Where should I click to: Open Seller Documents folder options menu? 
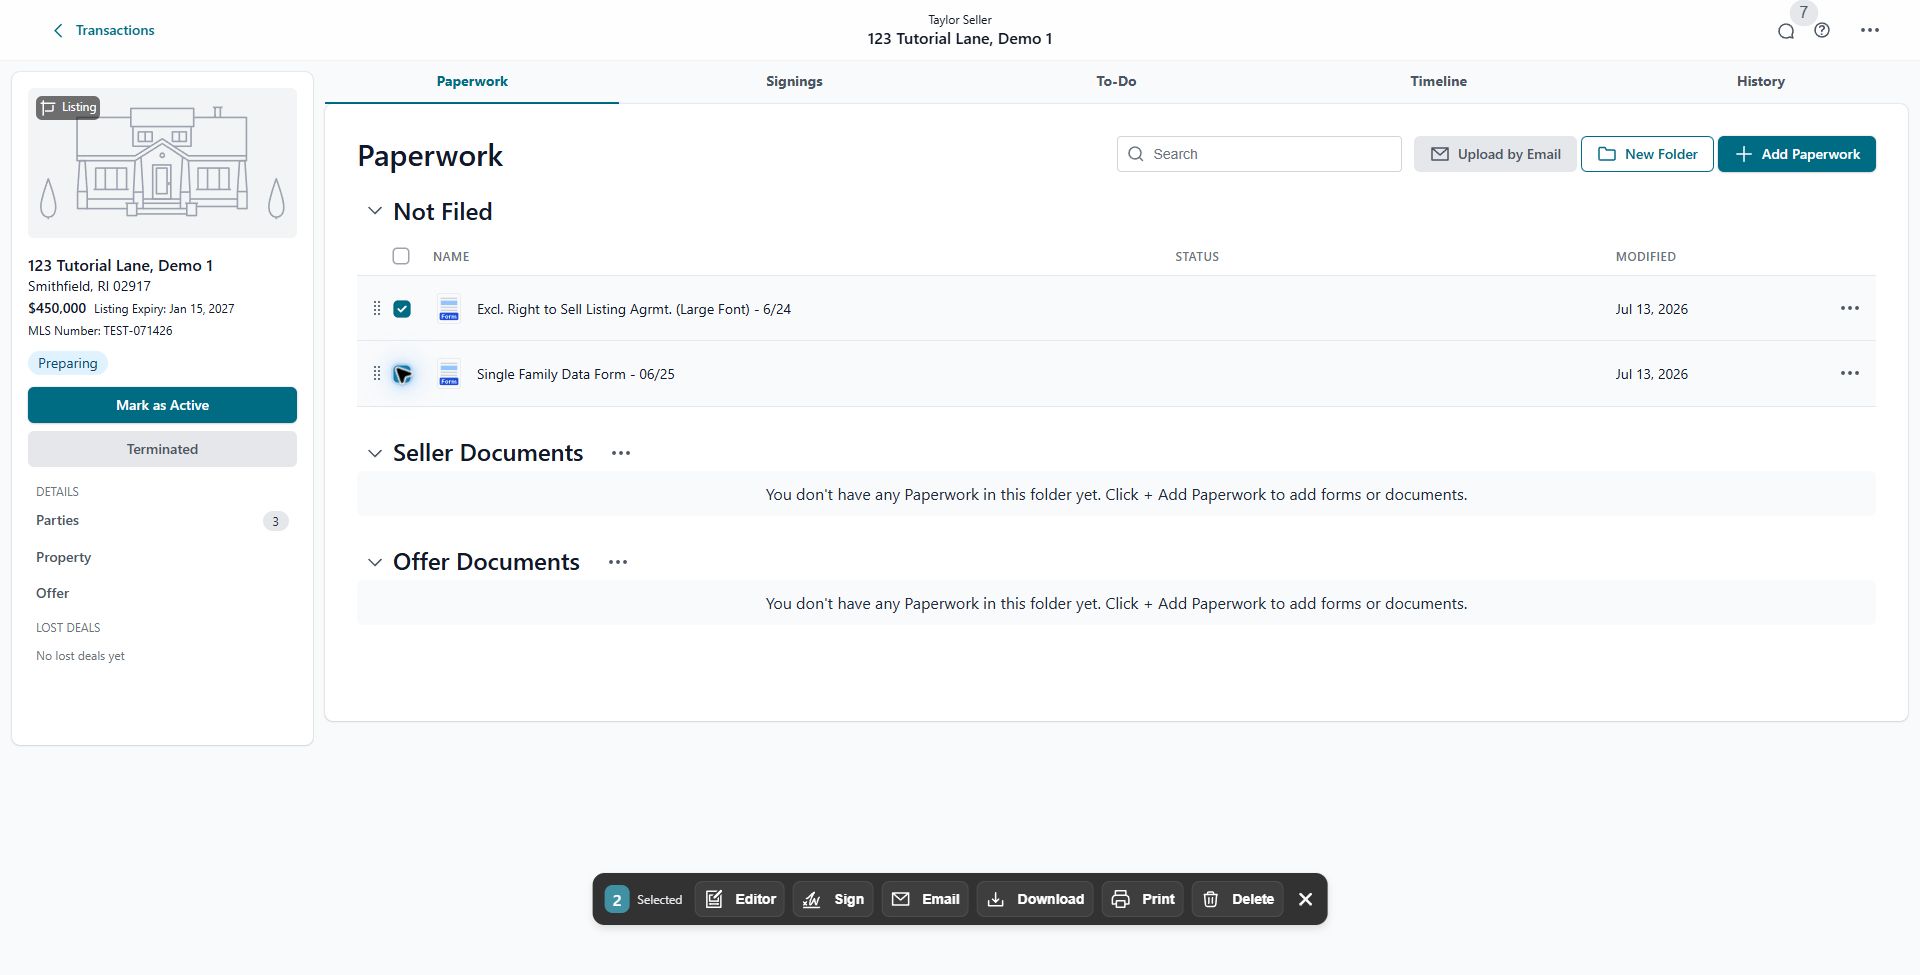click(621, 453)
